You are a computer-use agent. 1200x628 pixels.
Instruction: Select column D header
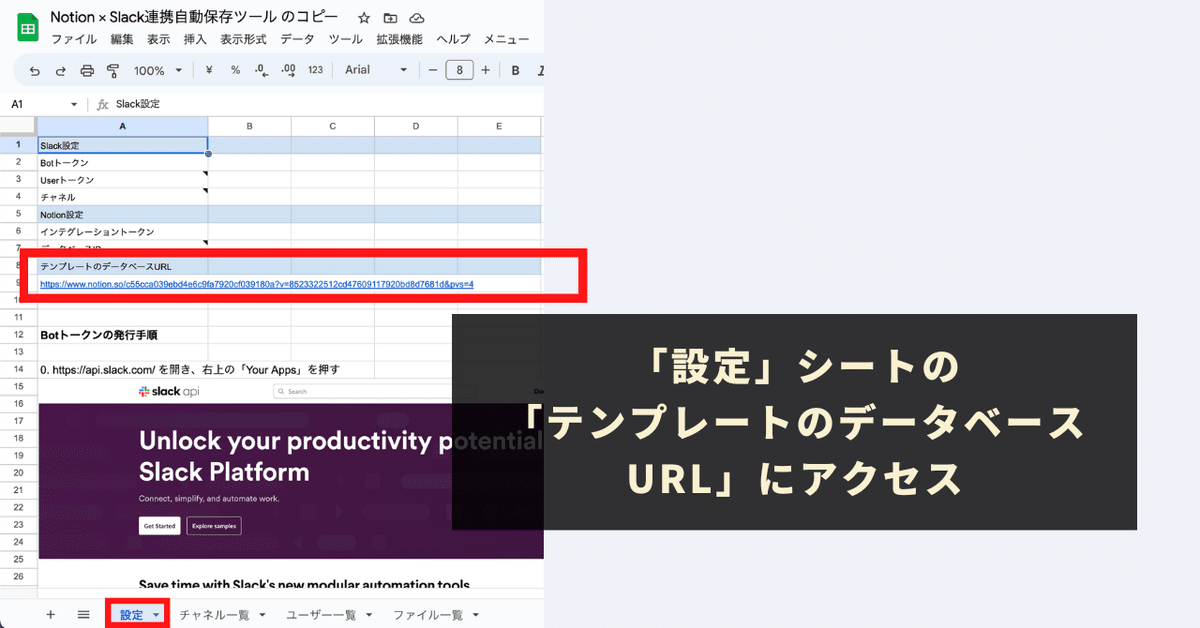(415, 127)
